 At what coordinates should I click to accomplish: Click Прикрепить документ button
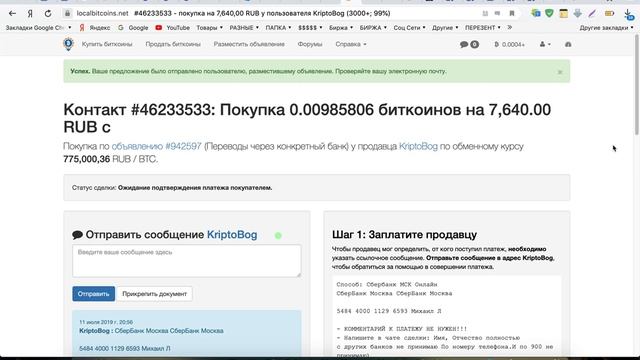point(154,294)
